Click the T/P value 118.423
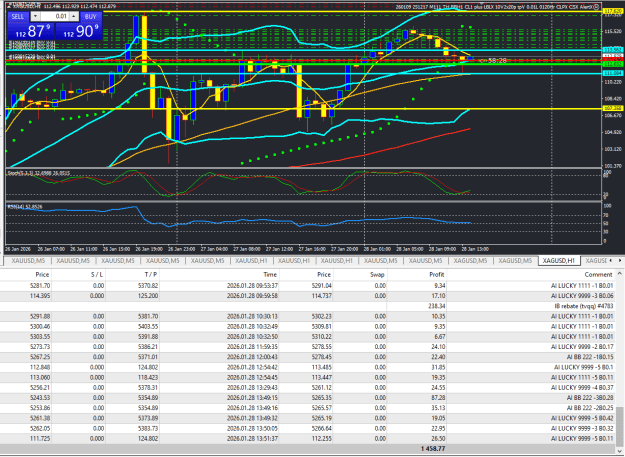This screenshot has width=625, height=457. coord(149,377)
